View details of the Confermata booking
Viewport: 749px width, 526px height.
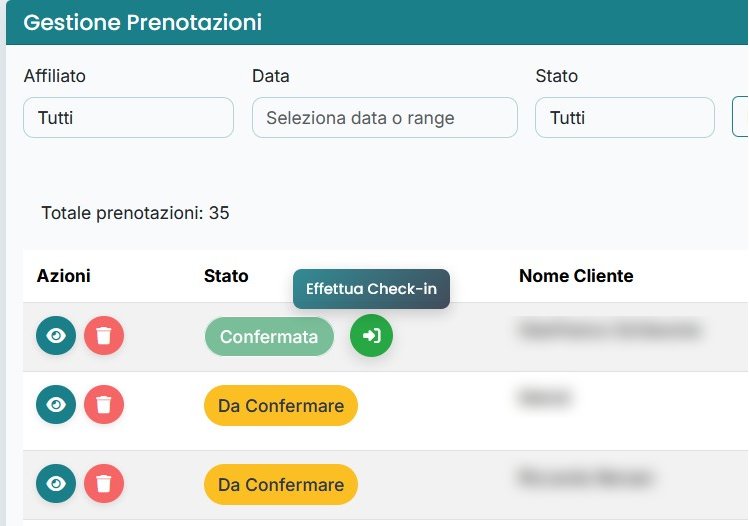pos(56,336)
